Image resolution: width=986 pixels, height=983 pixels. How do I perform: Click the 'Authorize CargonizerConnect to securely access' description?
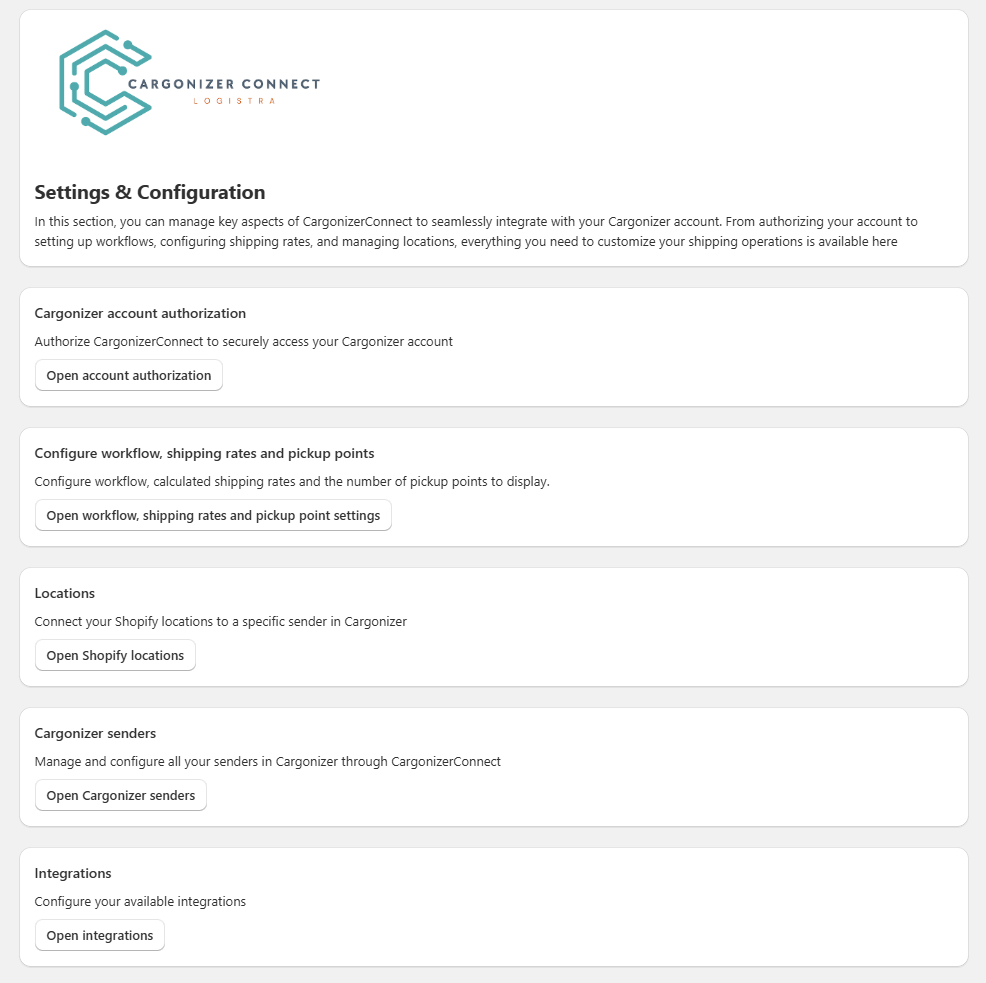click(x=243, y=341)
